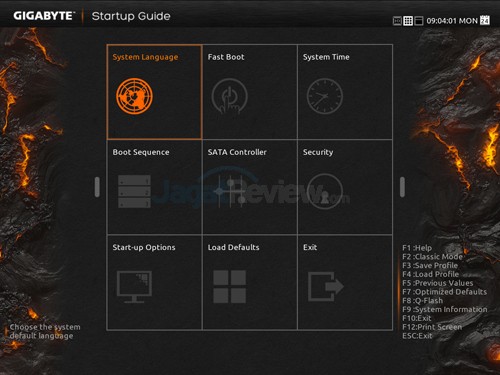500x375 pixels.
Task: Click the ESC:Exit shortcut
Action: point(417,336)
